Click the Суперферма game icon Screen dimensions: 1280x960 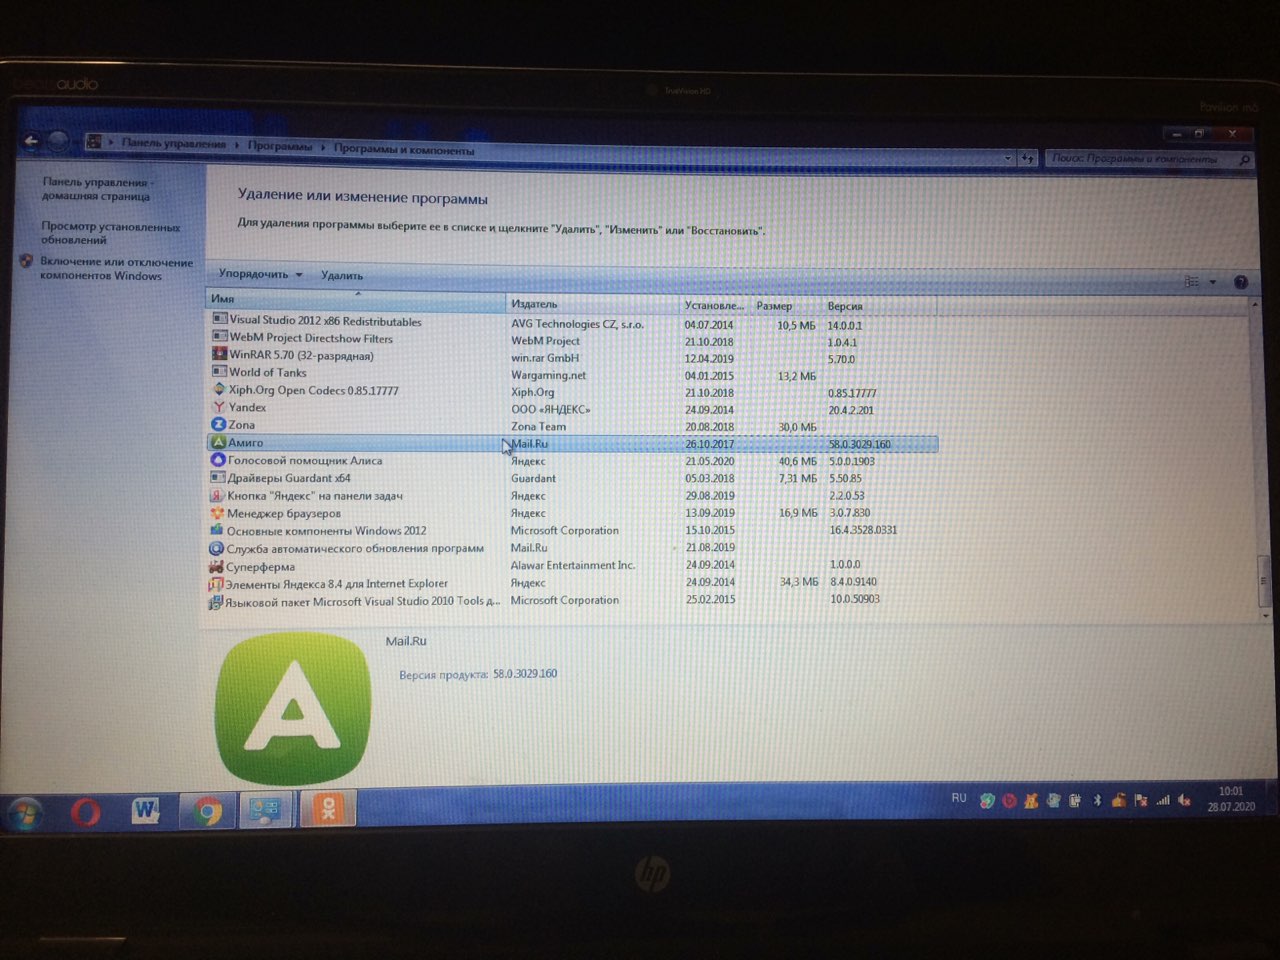(216, 566)
